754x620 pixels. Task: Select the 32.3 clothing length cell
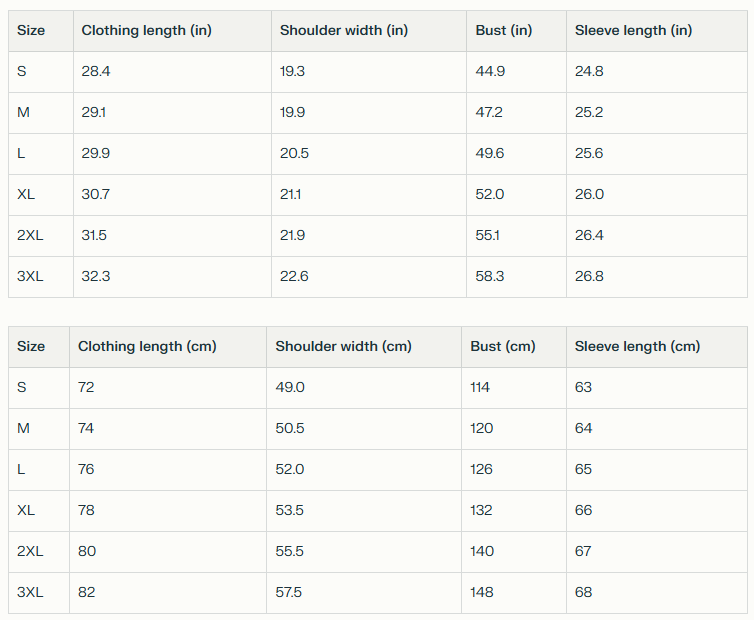(x=96, y=277)
